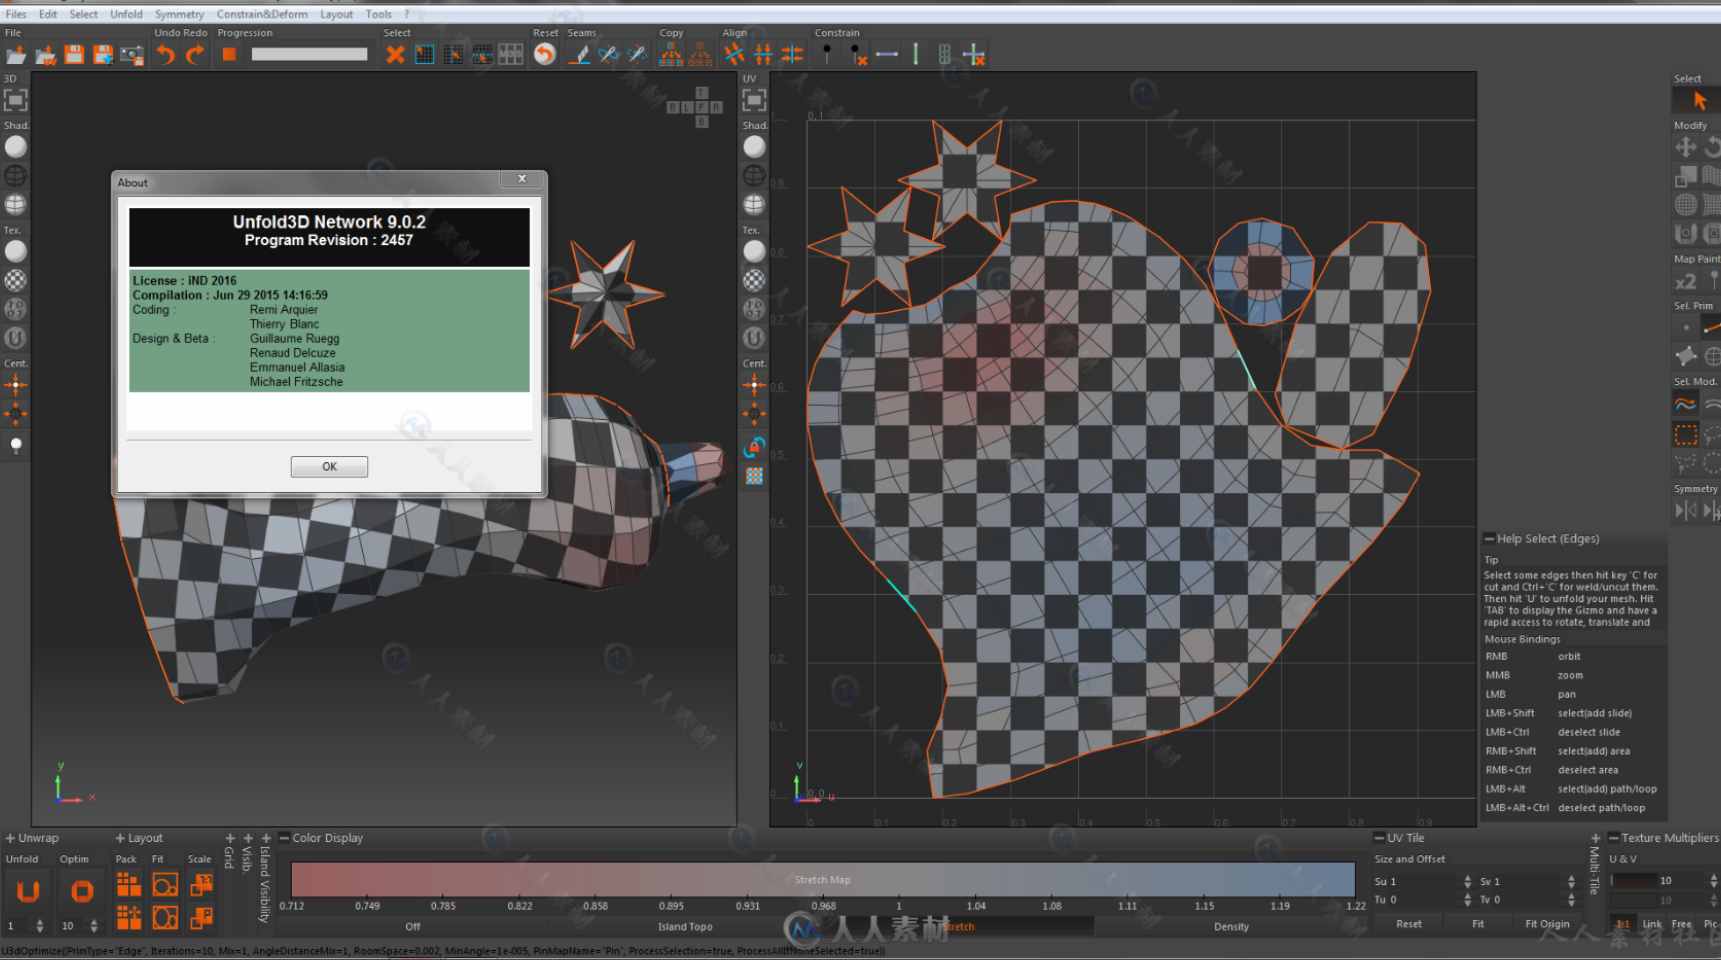
Task: Click the Unfold U icon
Action: (28, 890)
